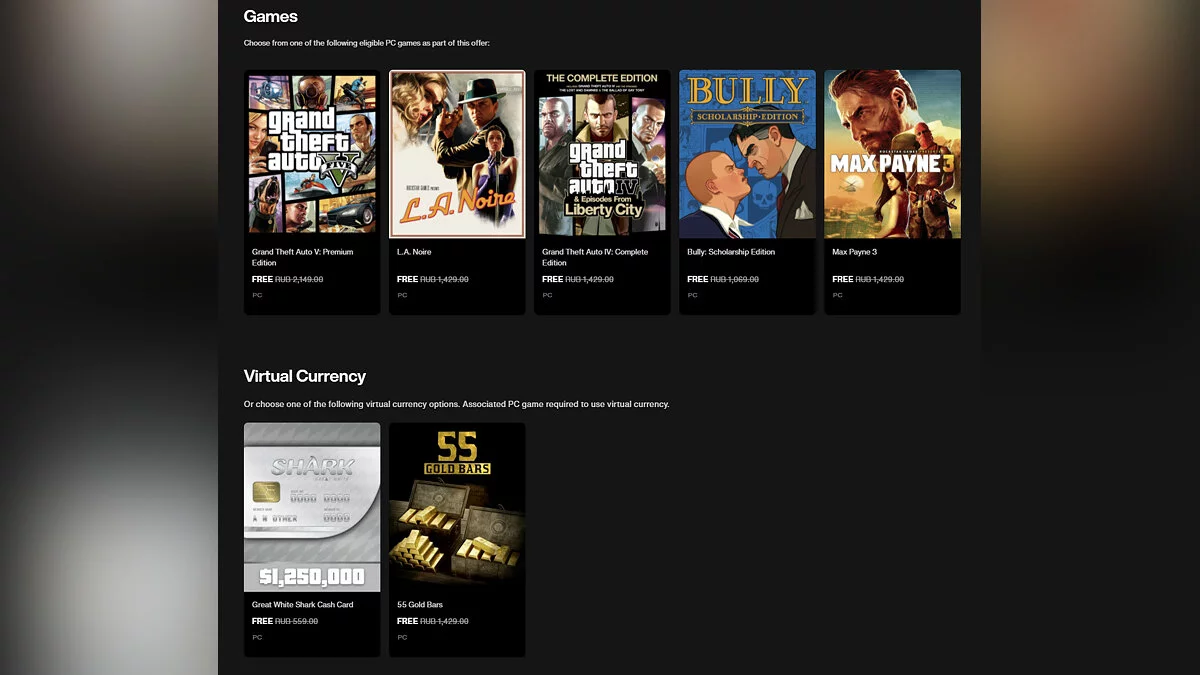Click FREE price under L.A. Noire
Image resolution: width=1200 pixels, height=675 pixels.
click(x=407, y=279)
